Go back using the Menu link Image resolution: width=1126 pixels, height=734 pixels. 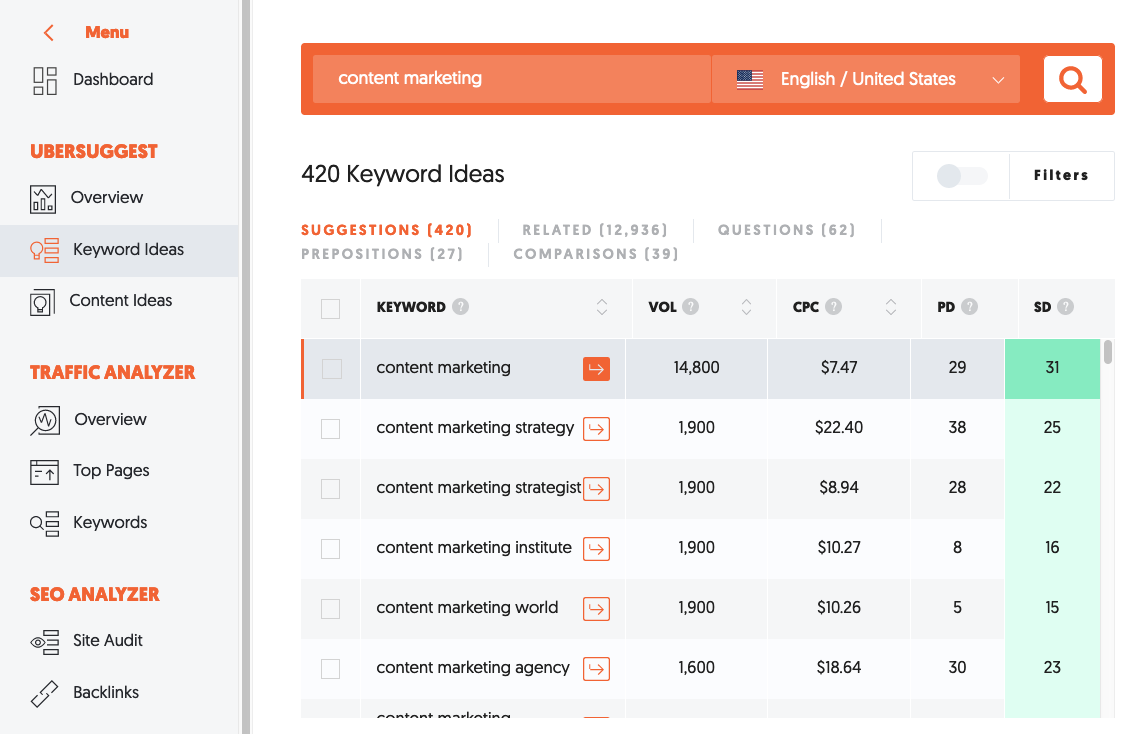(88, 32)
